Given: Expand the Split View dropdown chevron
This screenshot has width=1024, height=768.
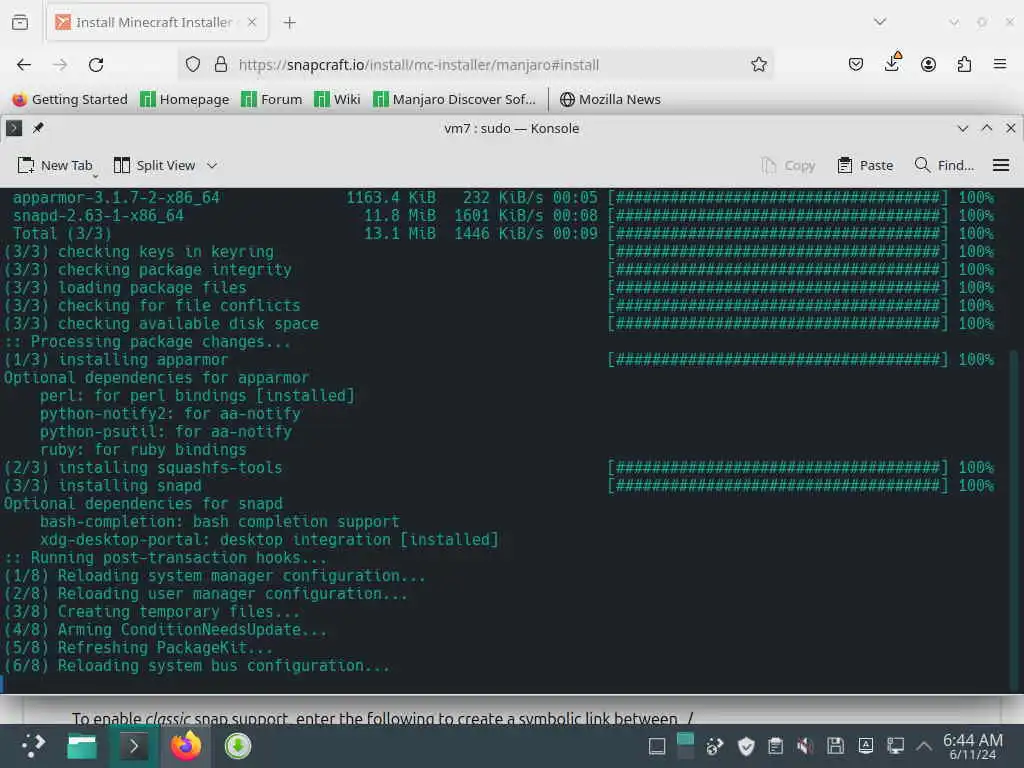Looking at the screenshot, I should (212, 165).
